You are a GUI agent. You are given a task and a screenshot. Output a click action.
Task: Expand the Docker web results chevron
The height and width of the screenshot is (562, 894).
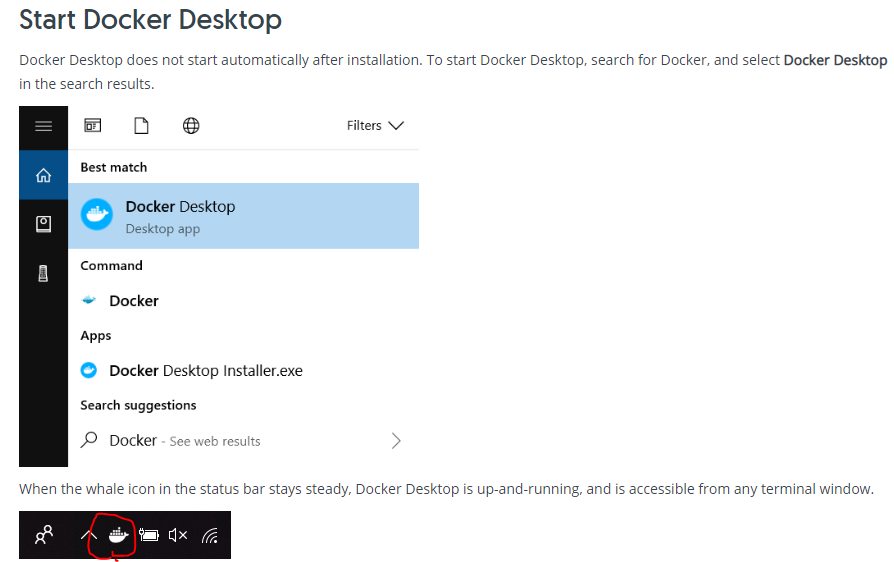point(396,441)
